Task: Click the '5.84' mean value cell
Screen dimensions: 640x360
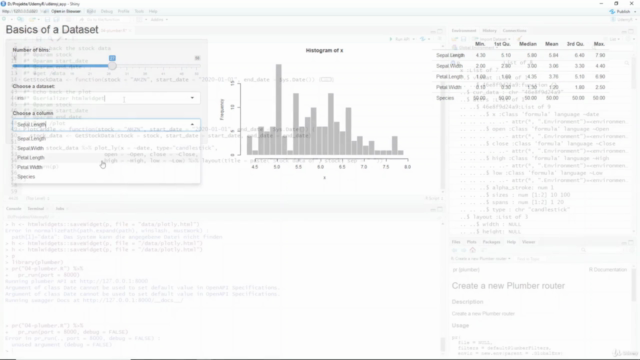Action: click(x=553, y=55)
